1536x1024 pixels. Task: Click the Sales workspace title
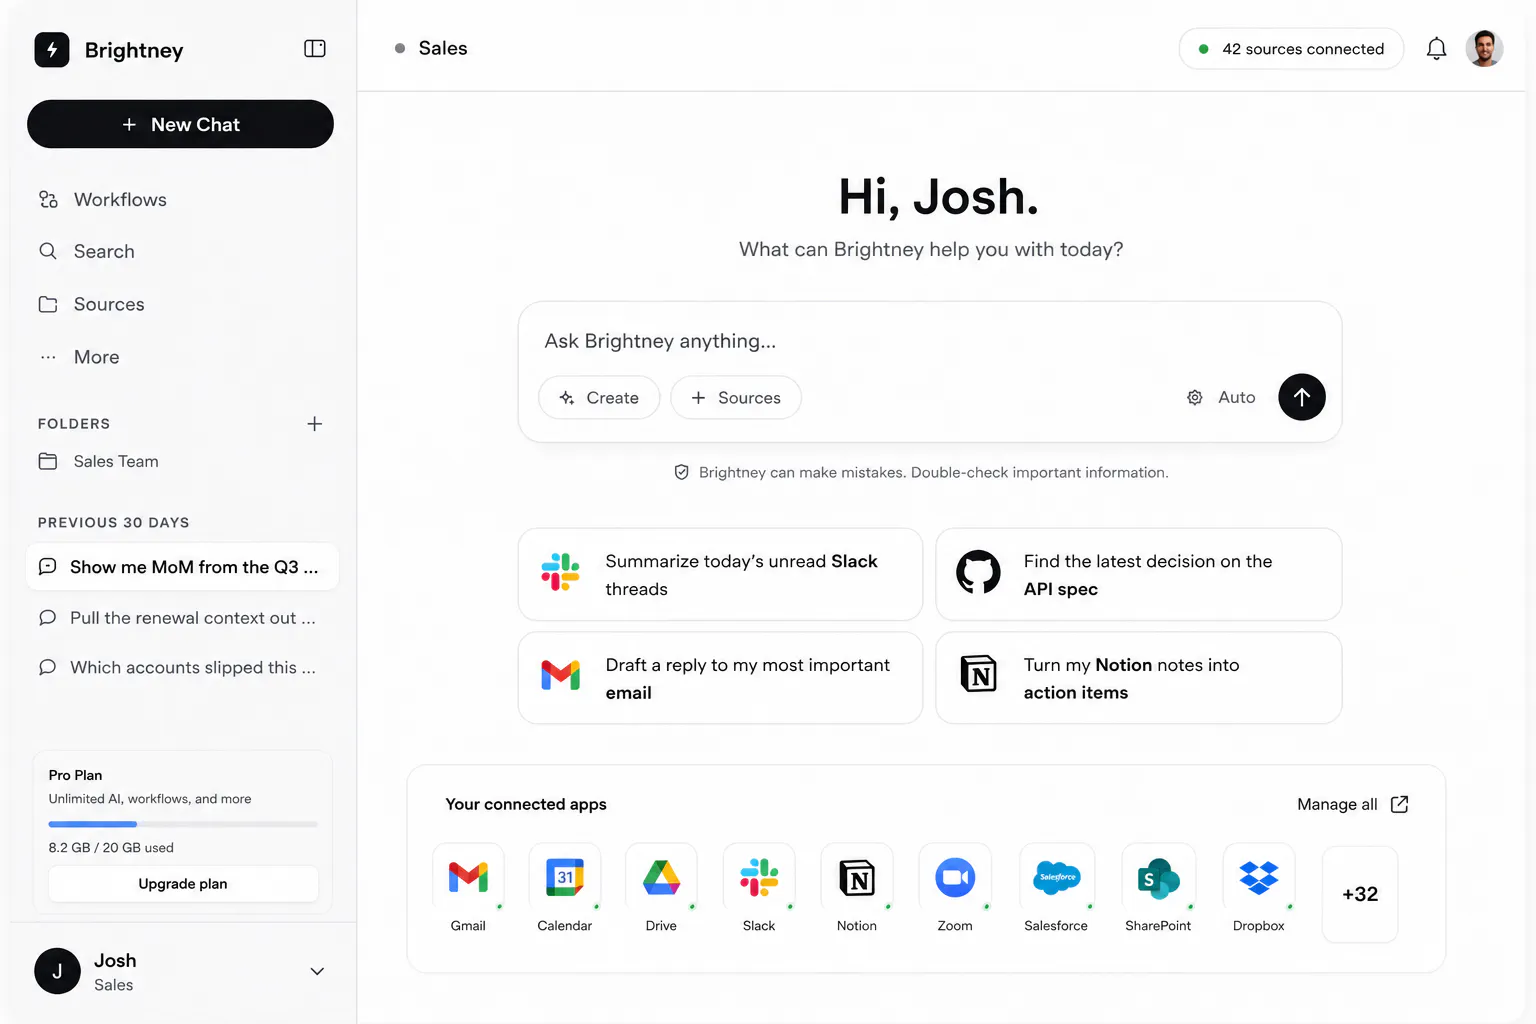tap(442, 48)
